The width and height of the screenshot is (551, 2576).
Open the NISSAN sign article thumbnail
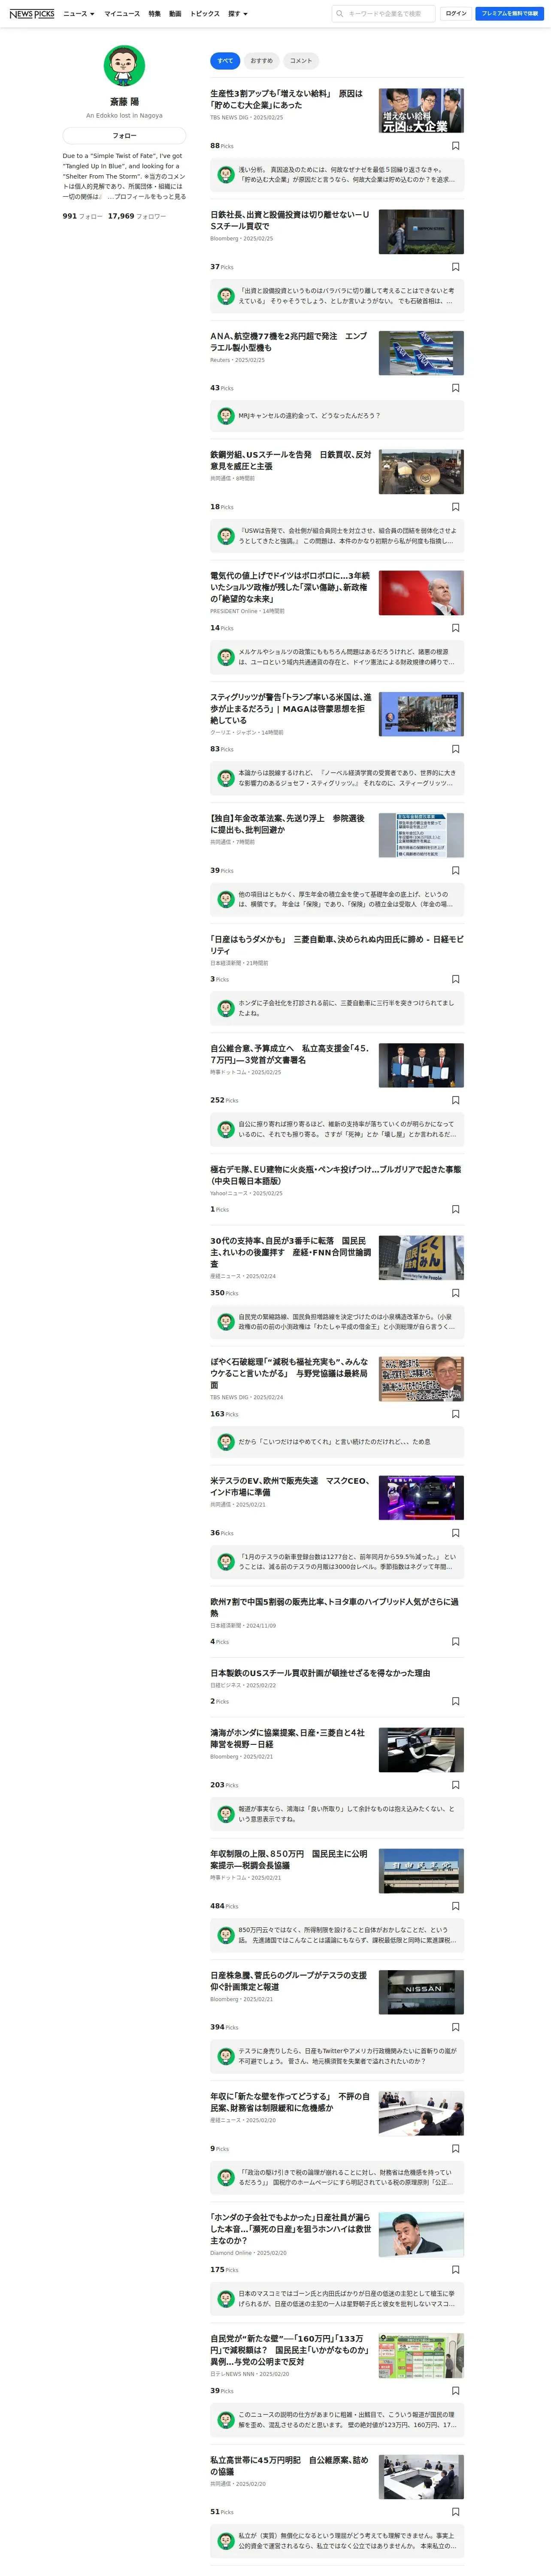[421, 1992]
